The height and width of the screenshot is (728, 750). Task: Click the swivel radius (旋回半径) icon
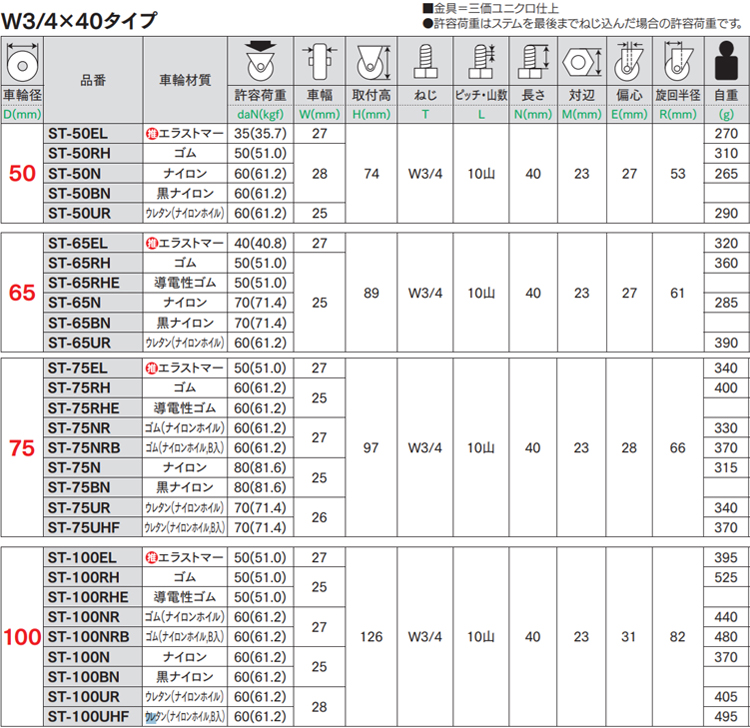point(679,63)
